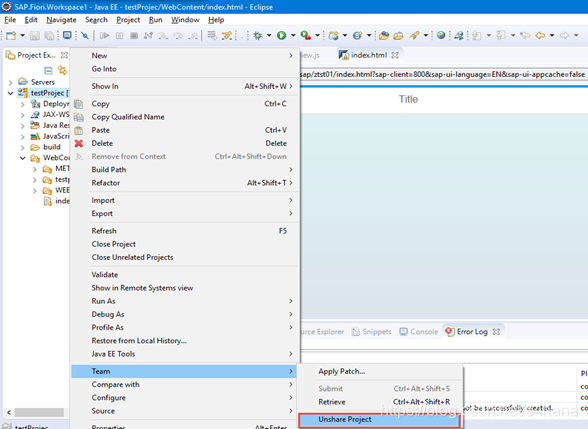This screenshot has width=588, height=429.
Task: Click the Project Explorer horizontal scrollbar
Action: pos(39,412)
